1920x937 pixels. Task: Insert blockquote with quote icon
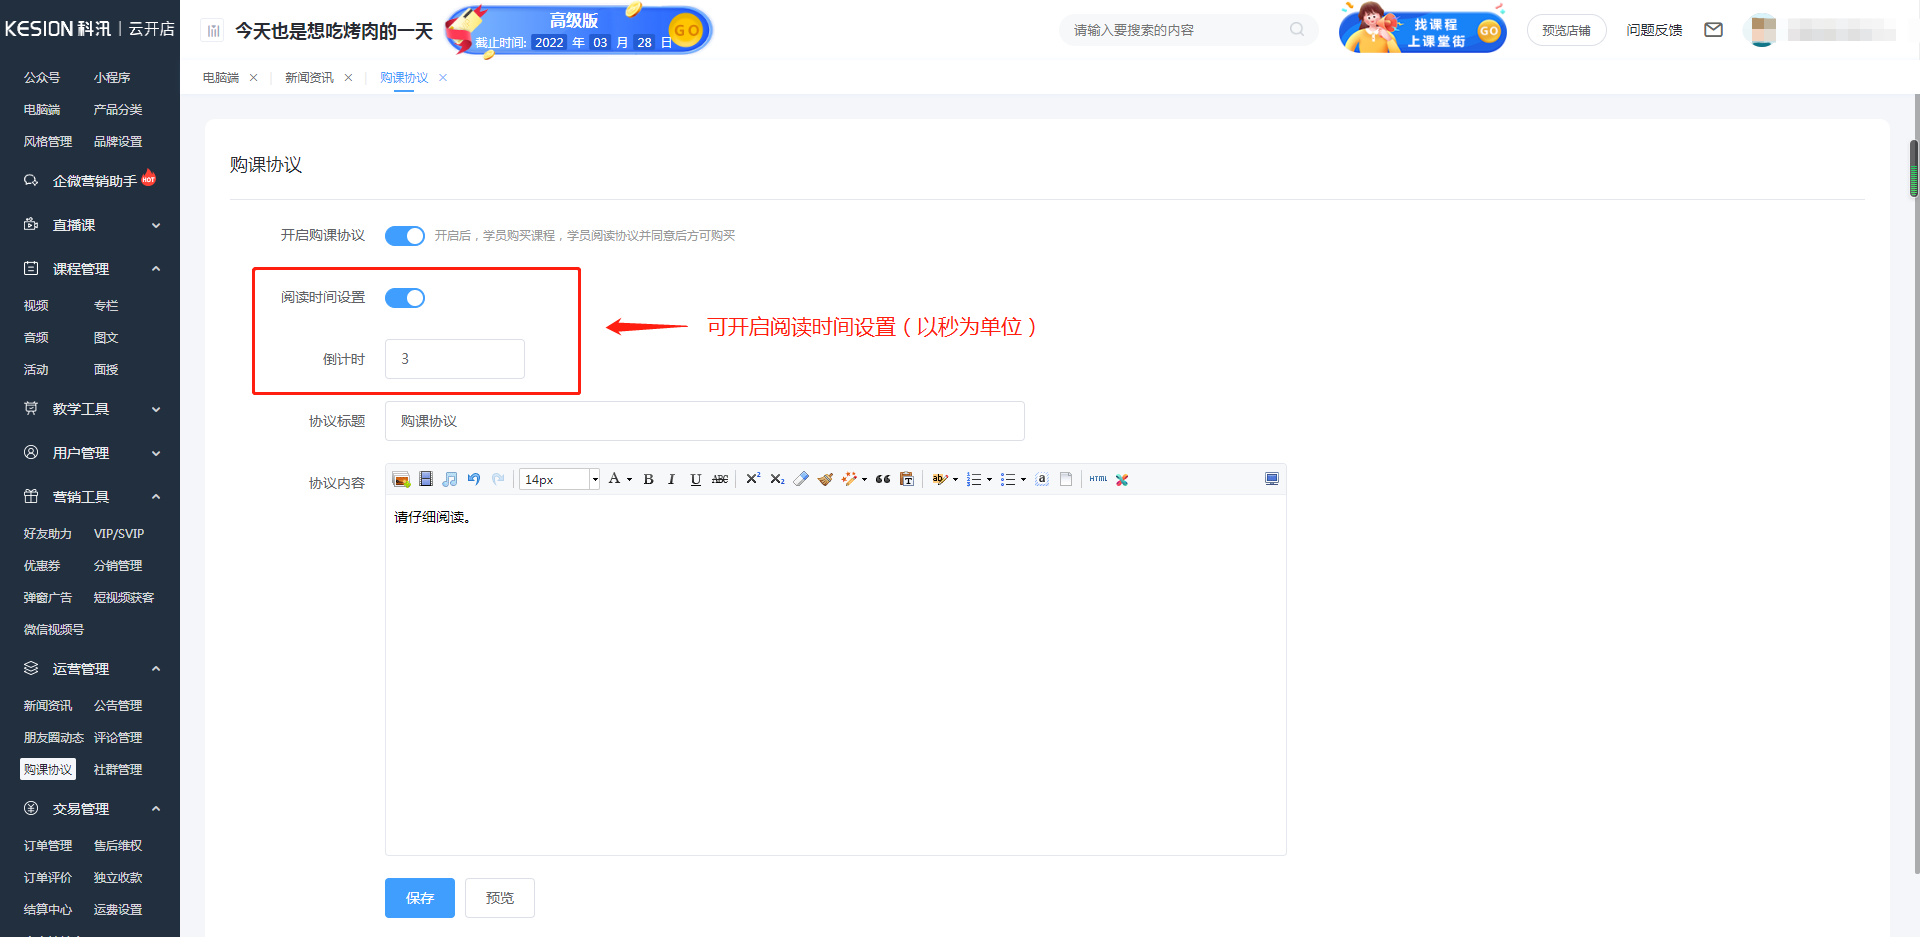tap(883, 479)
